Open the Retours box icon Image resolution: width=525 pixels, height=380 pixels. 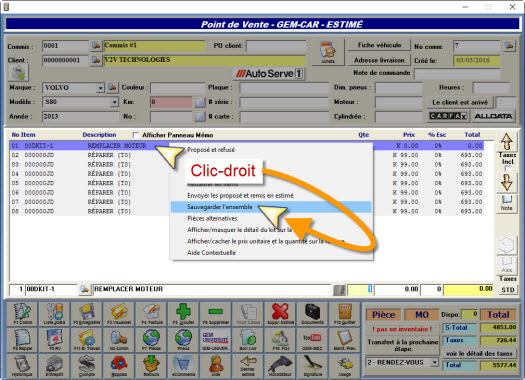(x=151, y=366)
